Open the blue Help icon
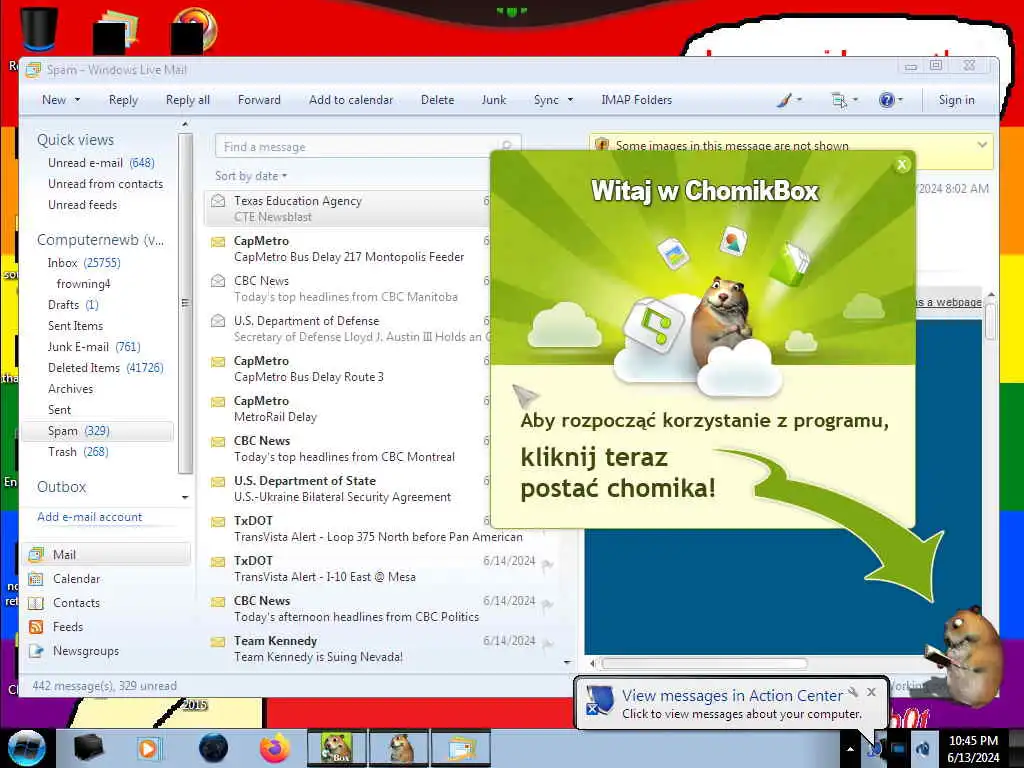This screenshot has height=768, width=1024. pyautogui.click(x=886, y=100)
